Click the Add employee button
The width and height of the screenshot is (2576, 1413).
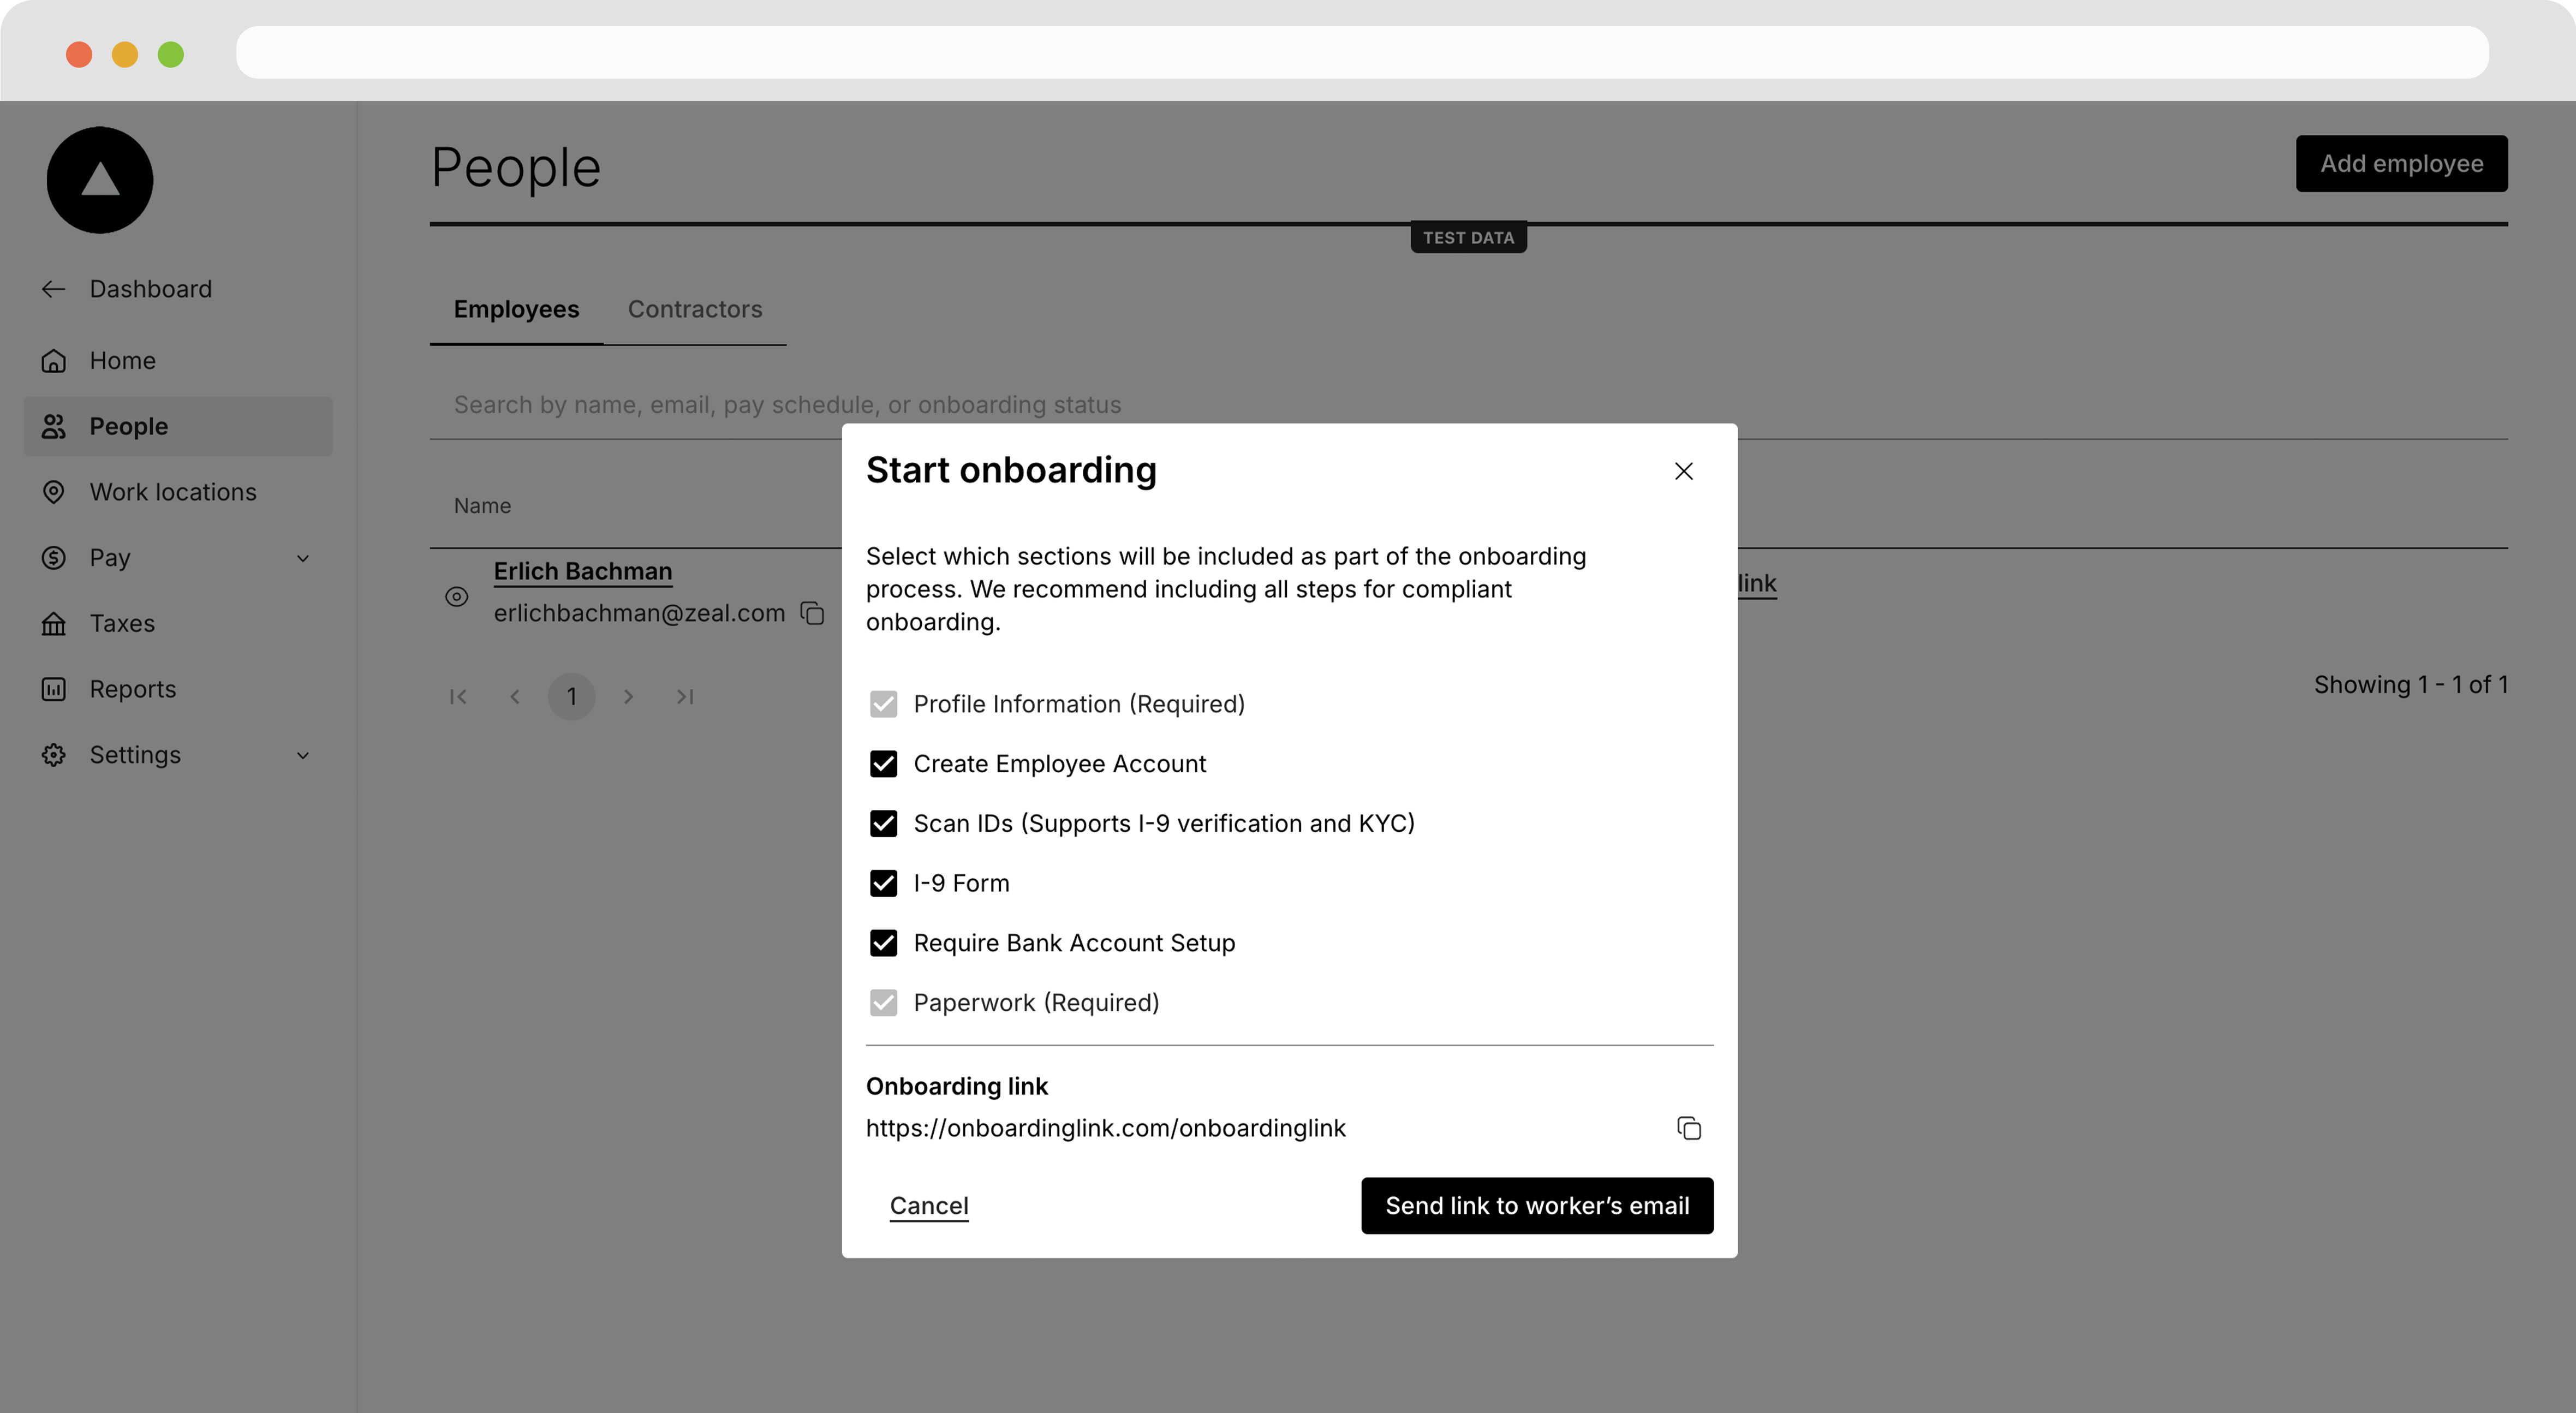[x=2401, y=164]
